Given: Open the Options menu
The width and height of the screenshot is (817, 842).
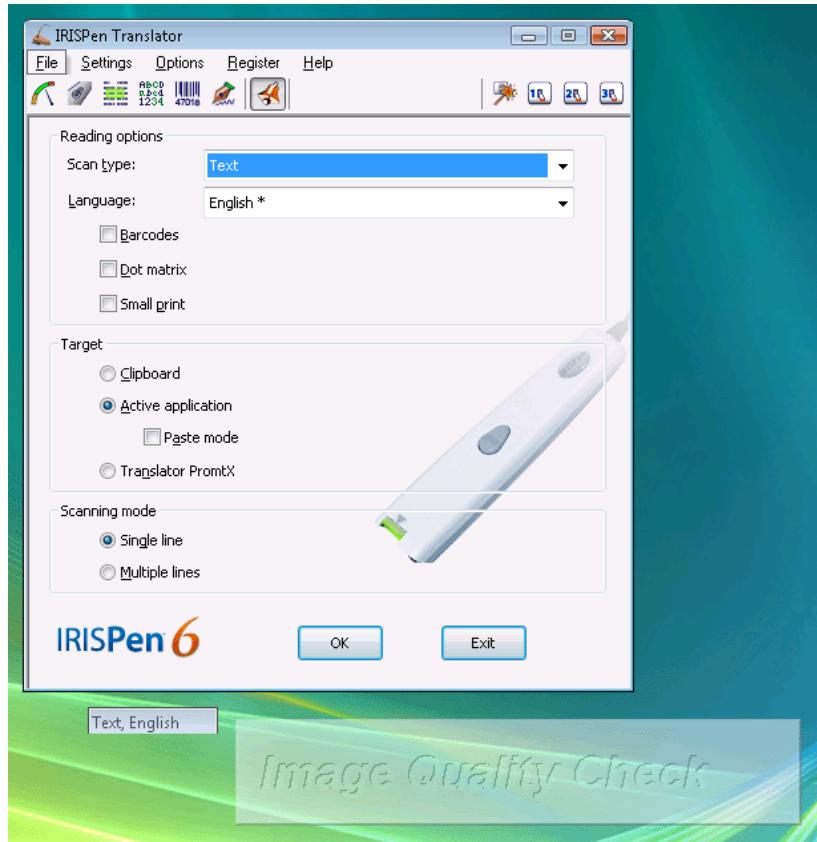Looking at the screenshot, I should (179, 63).
